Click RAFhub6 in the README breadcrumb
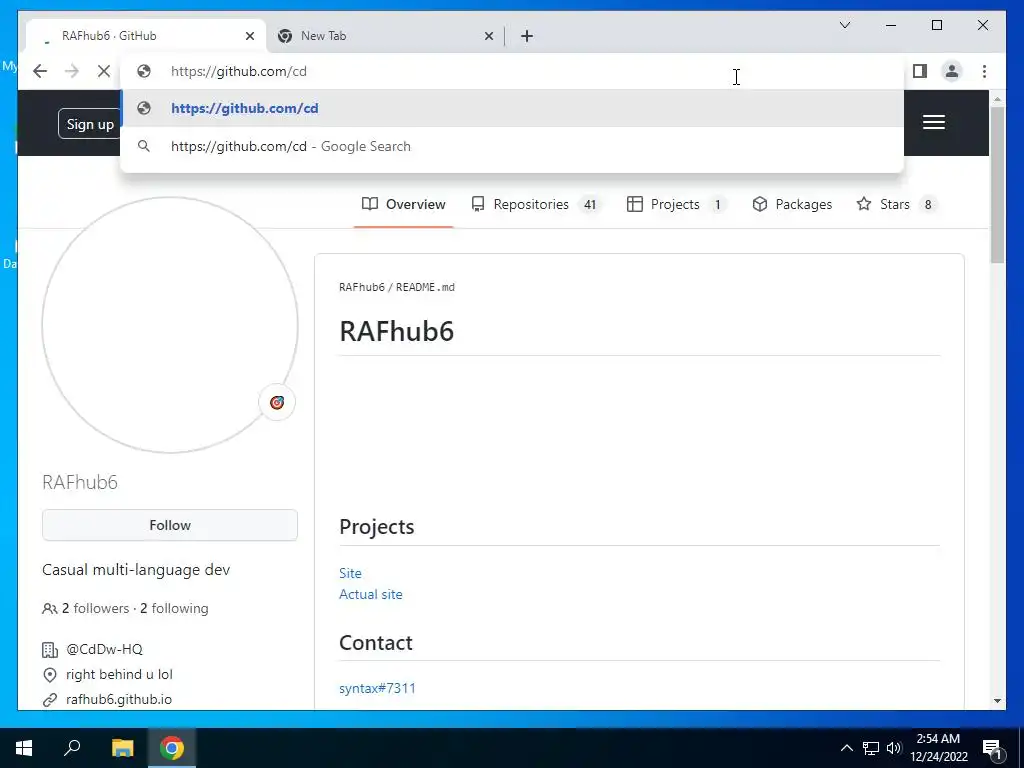Screen dimensions: 1024x768 click(x=362, y=287)
